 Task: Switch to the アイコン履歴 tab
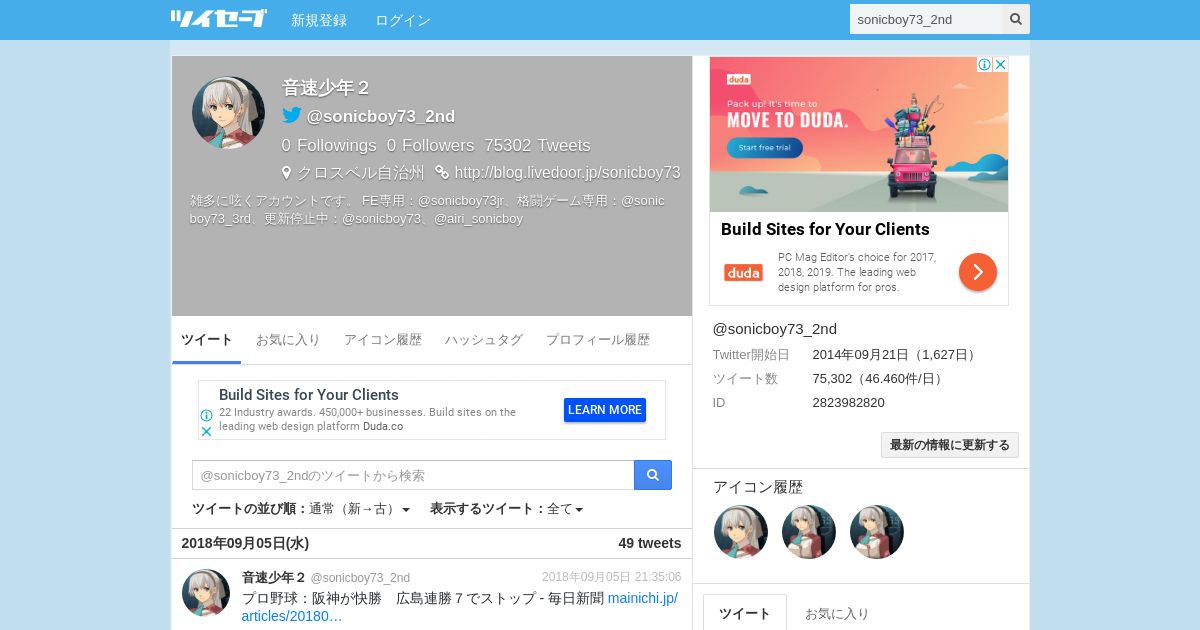click(x=383, y=340)
